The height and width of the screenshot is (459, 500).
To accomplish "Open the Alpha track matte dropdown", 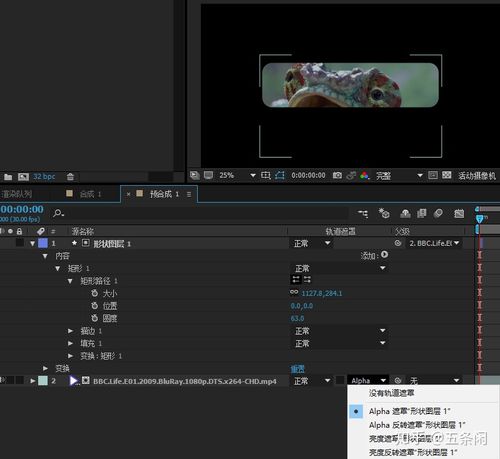I will click(x=368, y=380).
